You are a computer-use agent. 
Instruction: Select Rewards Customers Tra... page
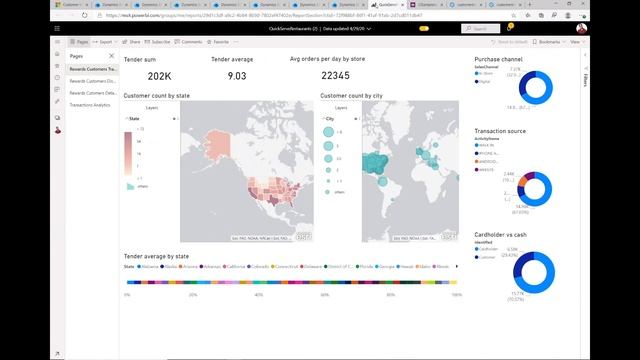[x=92, y=69]
